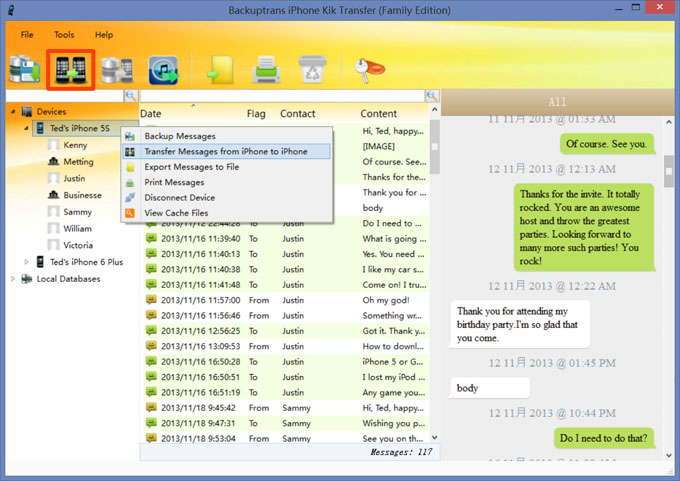This screenshot has height=481, width=680.
Task: Select message 'Got it. Thank y...' row
Action: 286,331
